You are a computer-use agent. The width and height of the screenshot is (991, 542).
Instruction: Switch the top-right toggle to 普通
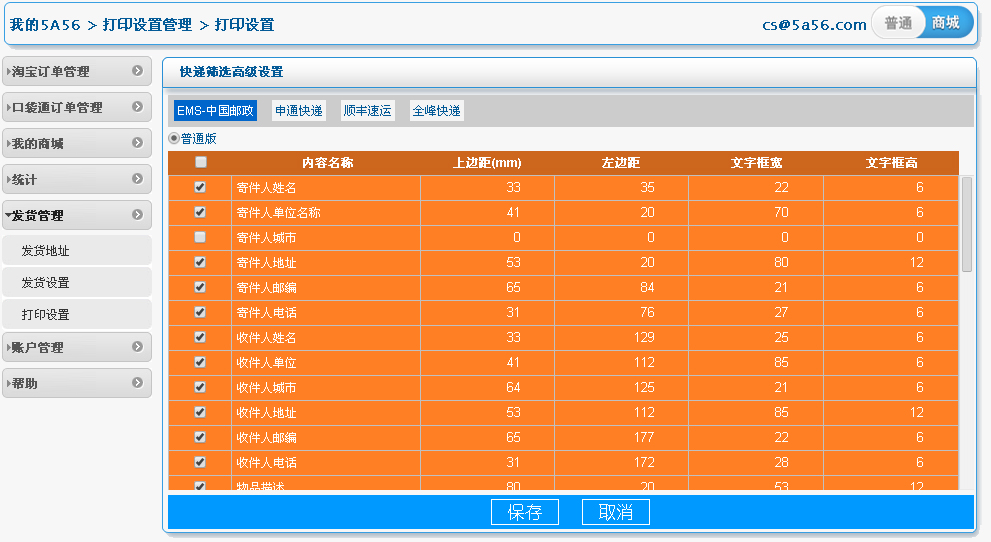[897, 23]
